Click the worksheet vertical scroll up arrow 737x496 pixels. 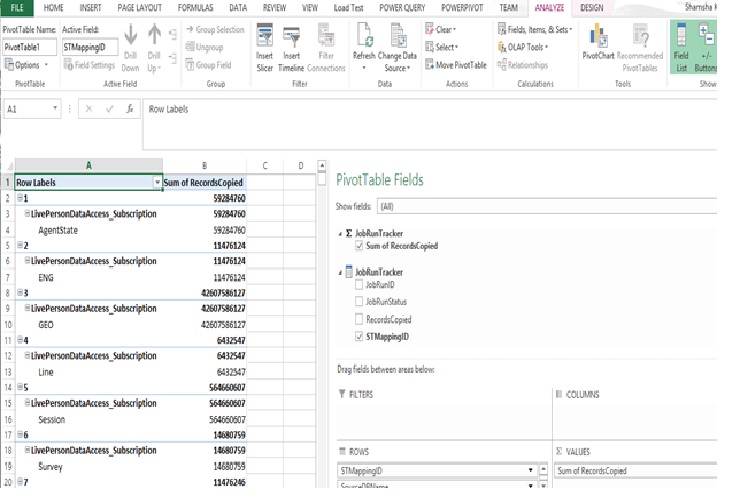tap(322, 165)
